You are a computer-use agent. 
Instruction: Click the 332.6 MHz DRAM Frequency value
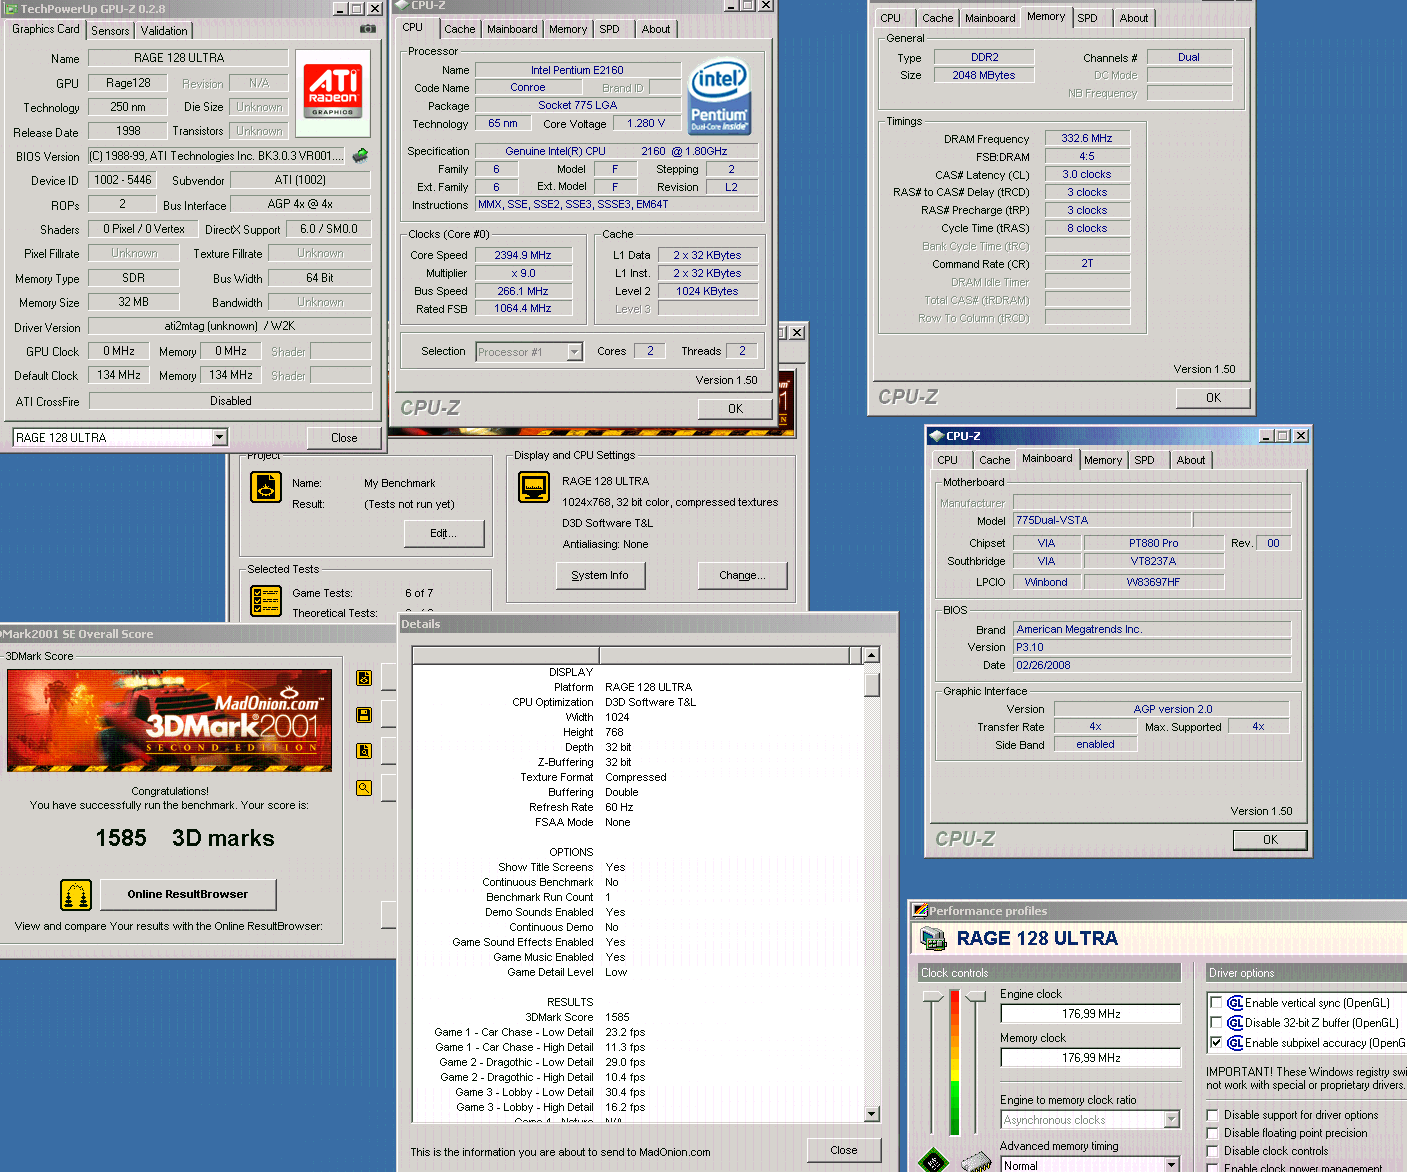tap(1087, 139)
